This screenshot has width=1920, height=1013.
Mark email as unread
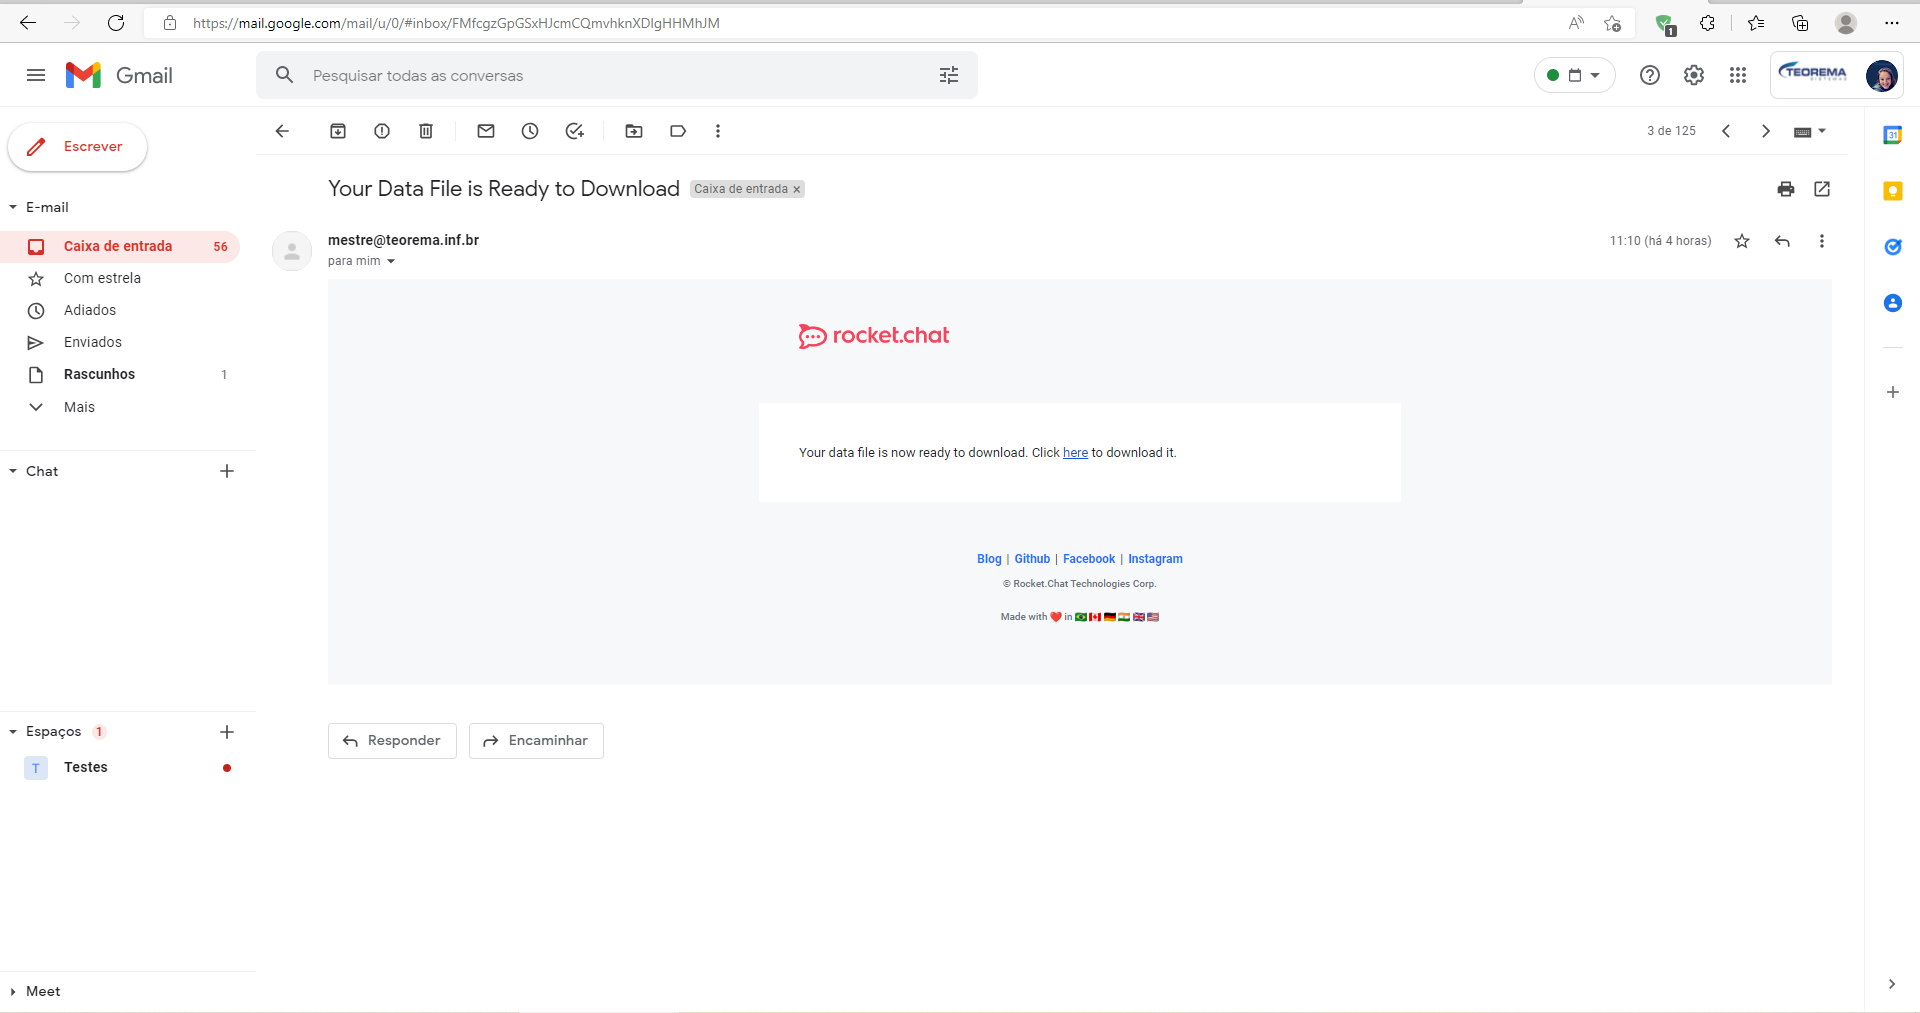(486, 131)
